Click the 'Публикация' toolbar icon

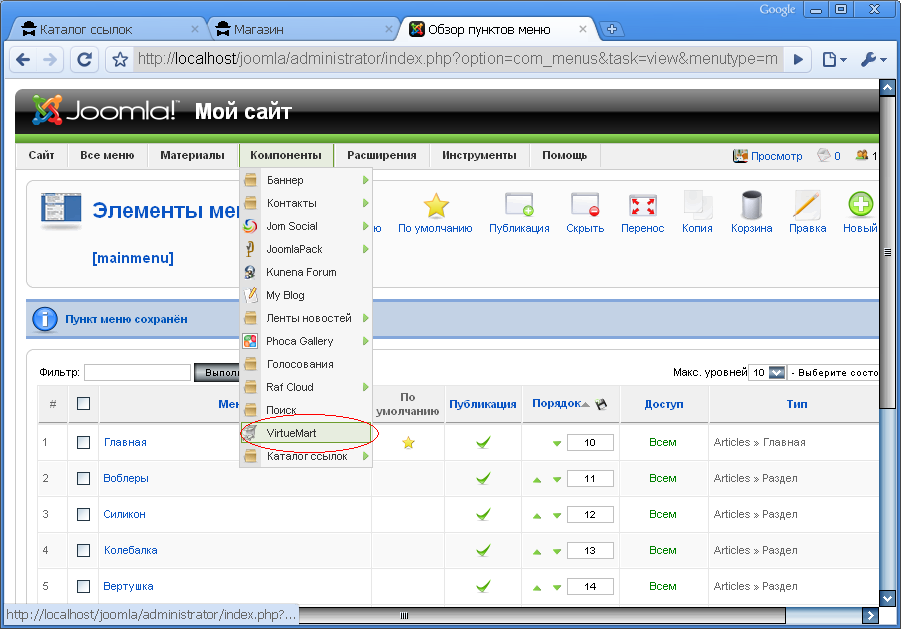(519, 204)
